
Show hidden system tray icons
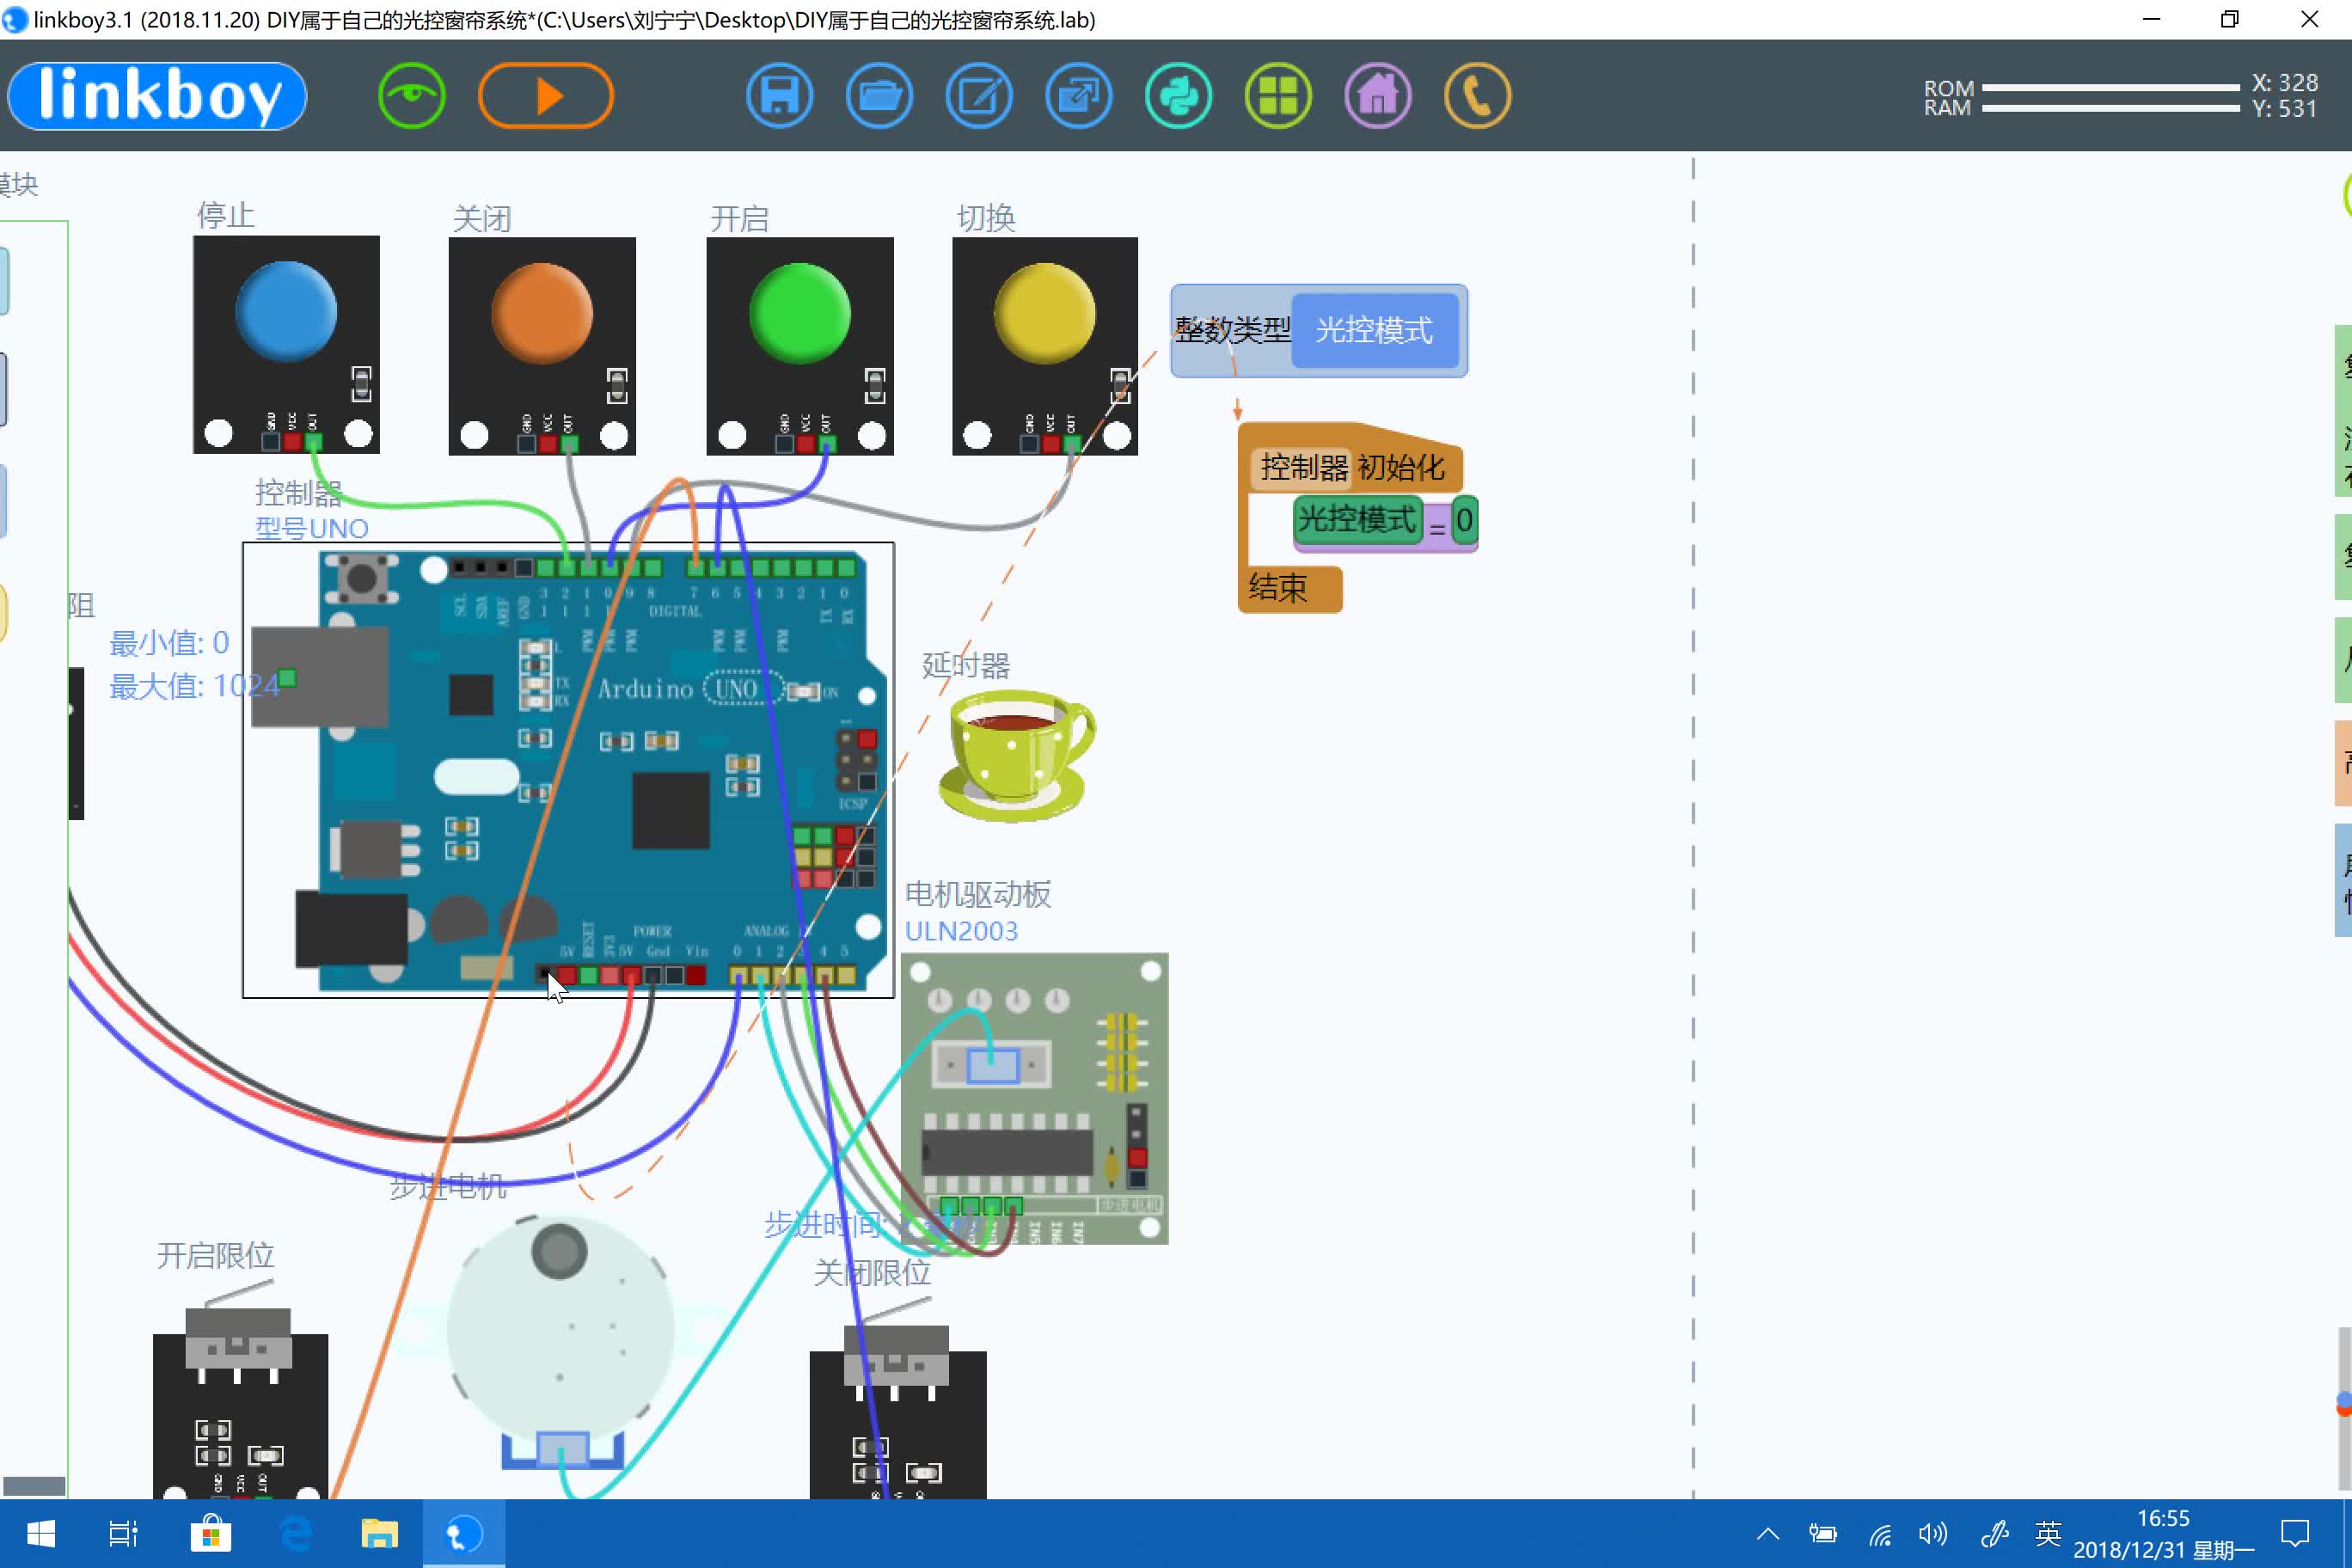(x=1768, y=1533)
